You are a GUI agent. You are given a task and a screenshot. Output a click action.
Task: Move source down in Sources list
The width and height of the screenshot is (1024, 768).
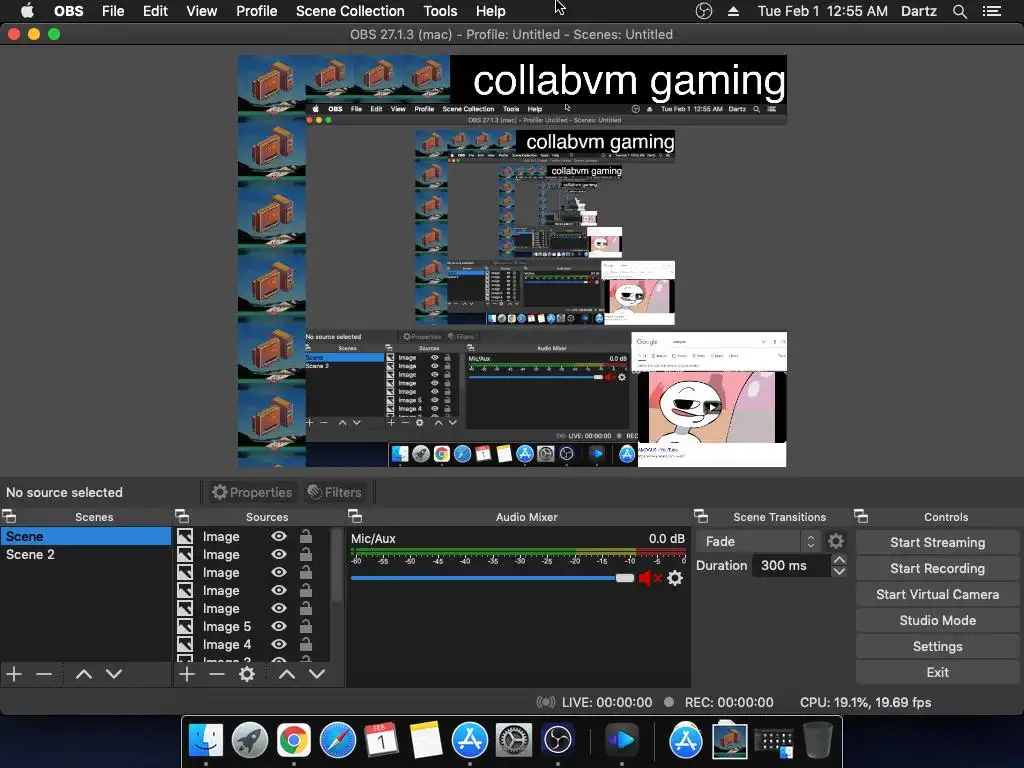317,674
